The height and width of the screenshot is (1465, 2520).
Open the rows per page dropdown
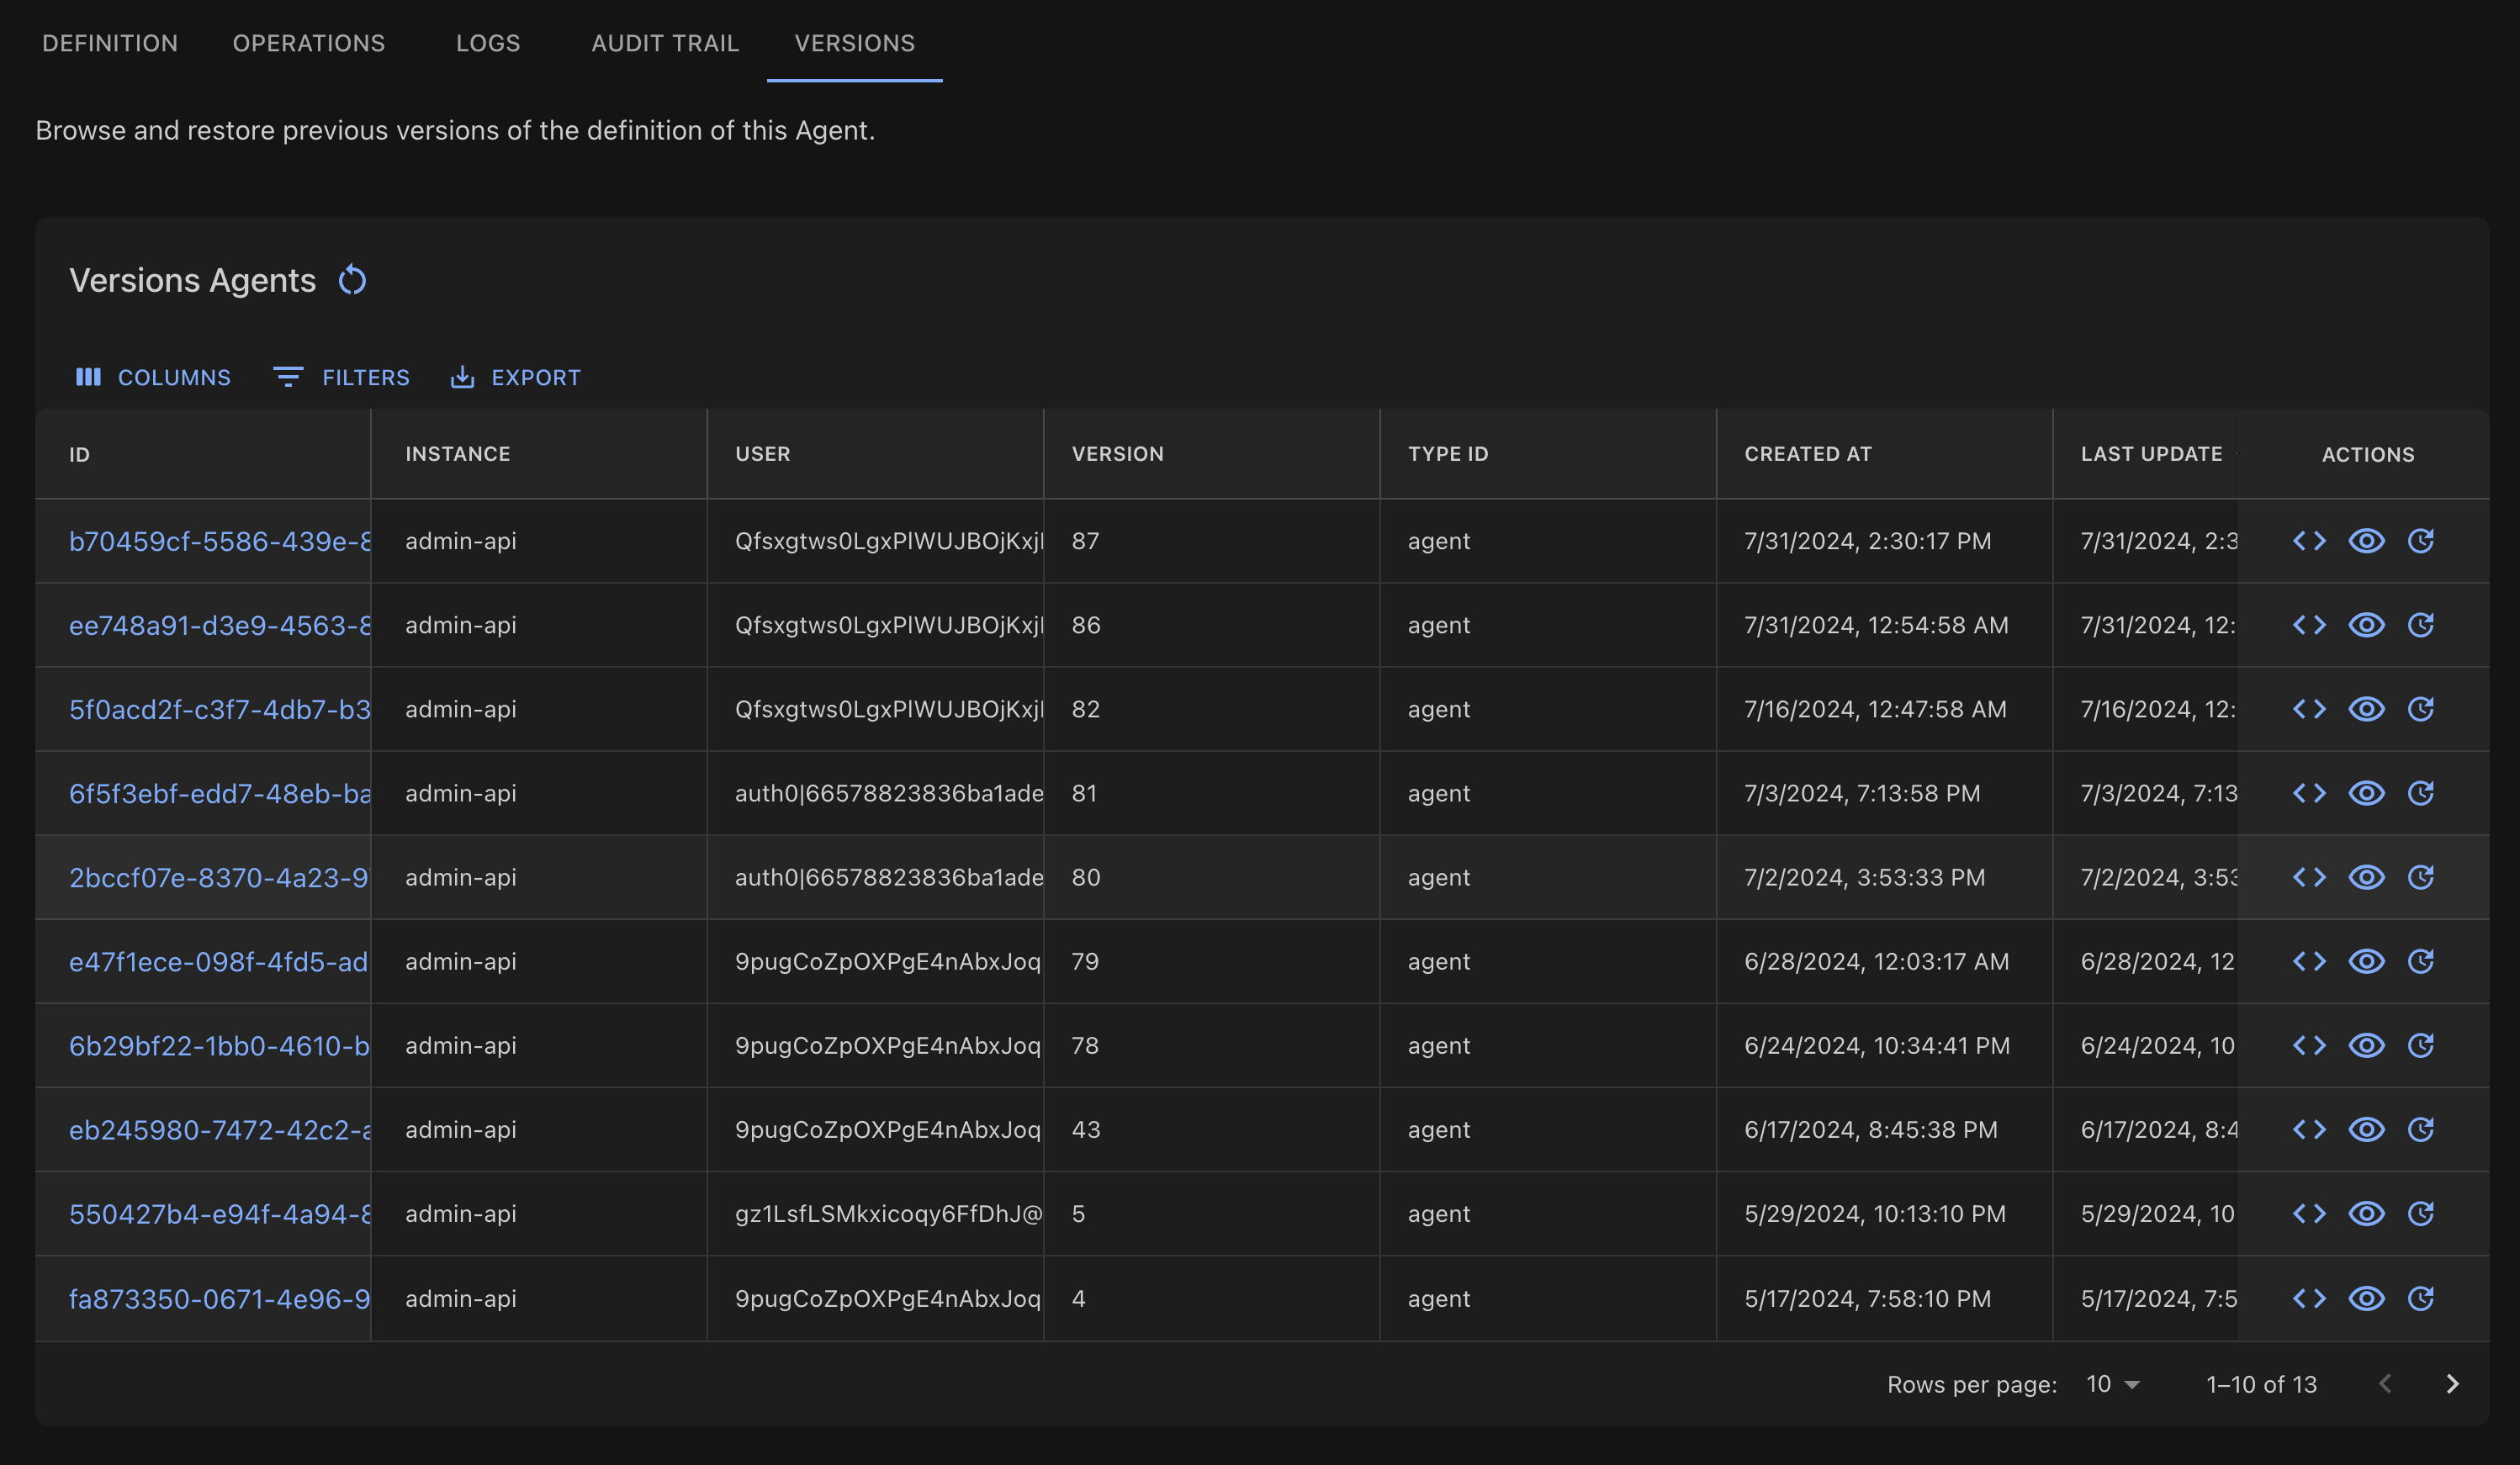2112,1384
